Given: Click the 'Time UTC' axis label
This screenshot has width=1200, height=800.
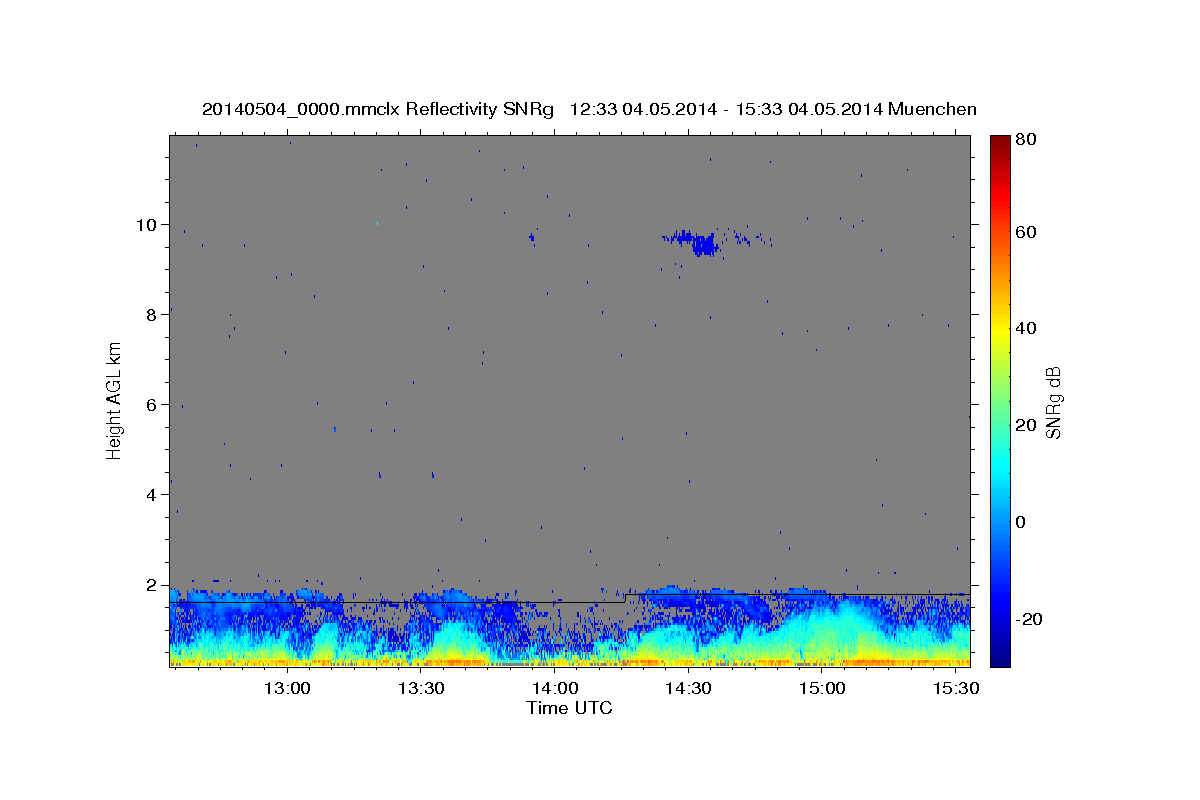Looking at the screenshot, I should (569, 708).
